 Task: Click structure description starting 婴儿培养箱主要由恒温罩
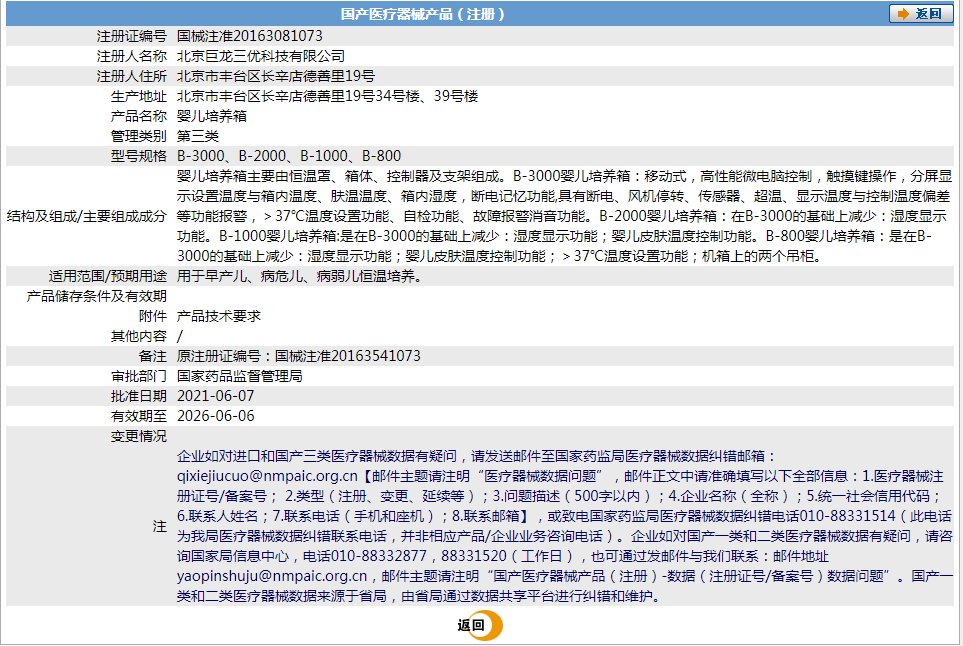pos(564,216)
